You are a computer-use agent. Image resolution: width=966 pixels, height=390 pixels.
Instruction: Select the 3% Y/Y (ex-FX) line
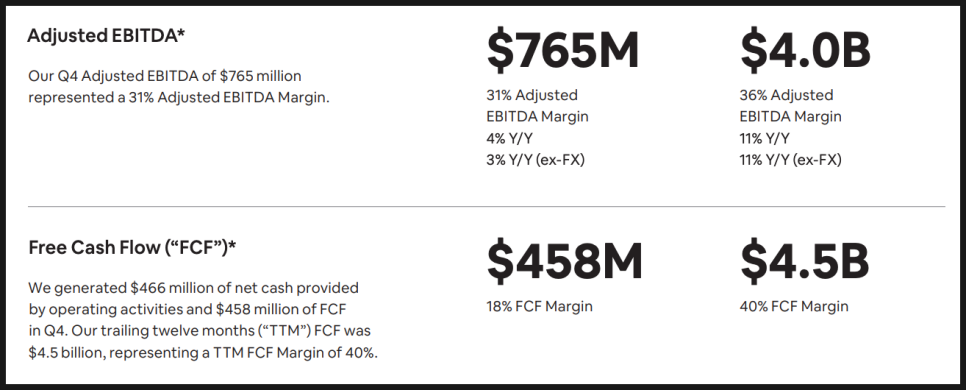[535, 160]
